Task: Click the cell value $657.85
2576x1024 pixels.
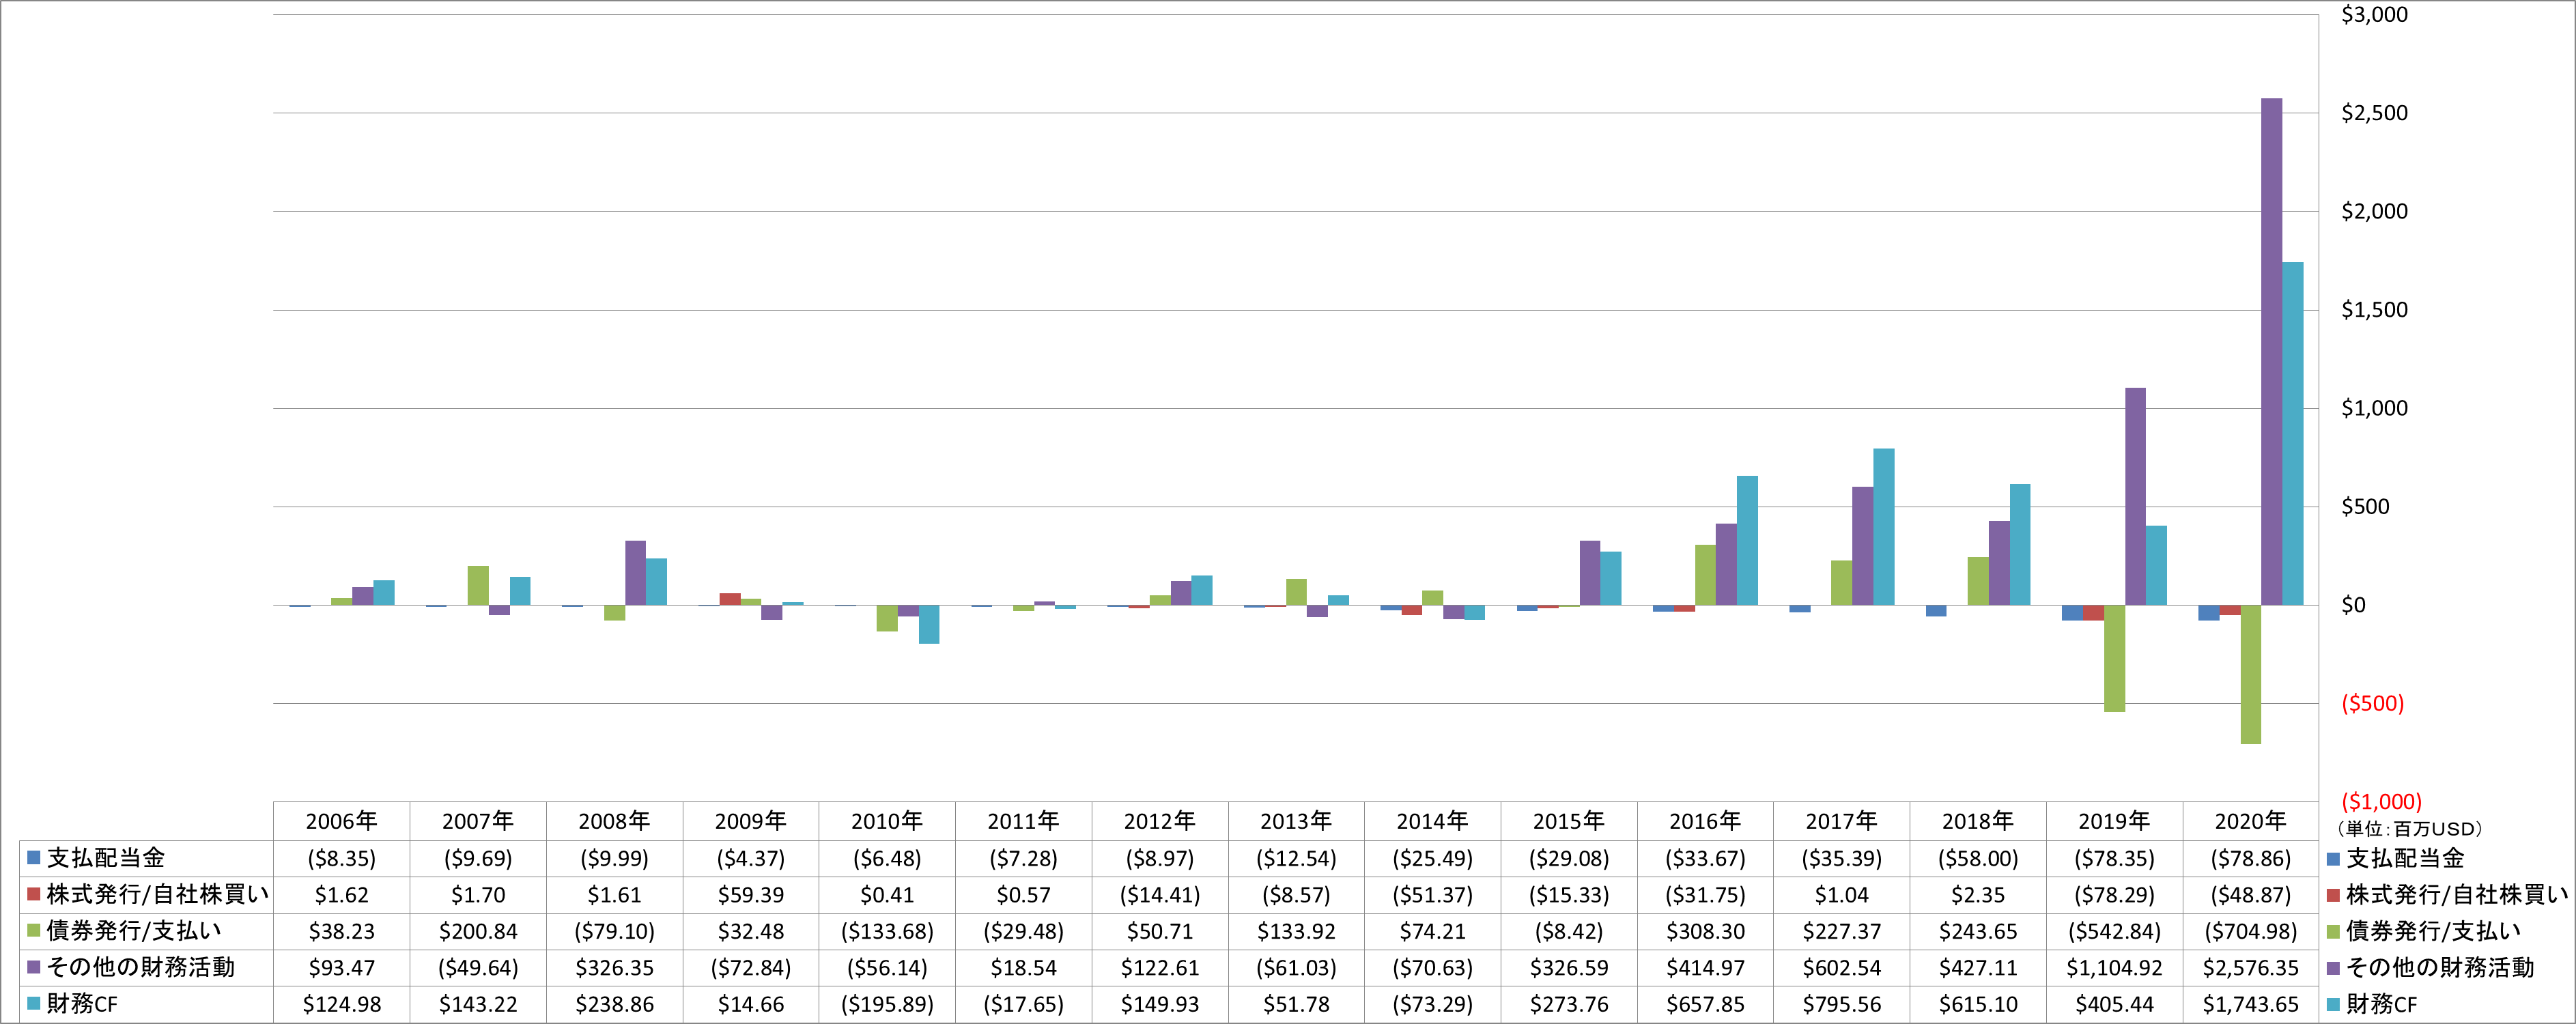Action: coord(1705,1004)
